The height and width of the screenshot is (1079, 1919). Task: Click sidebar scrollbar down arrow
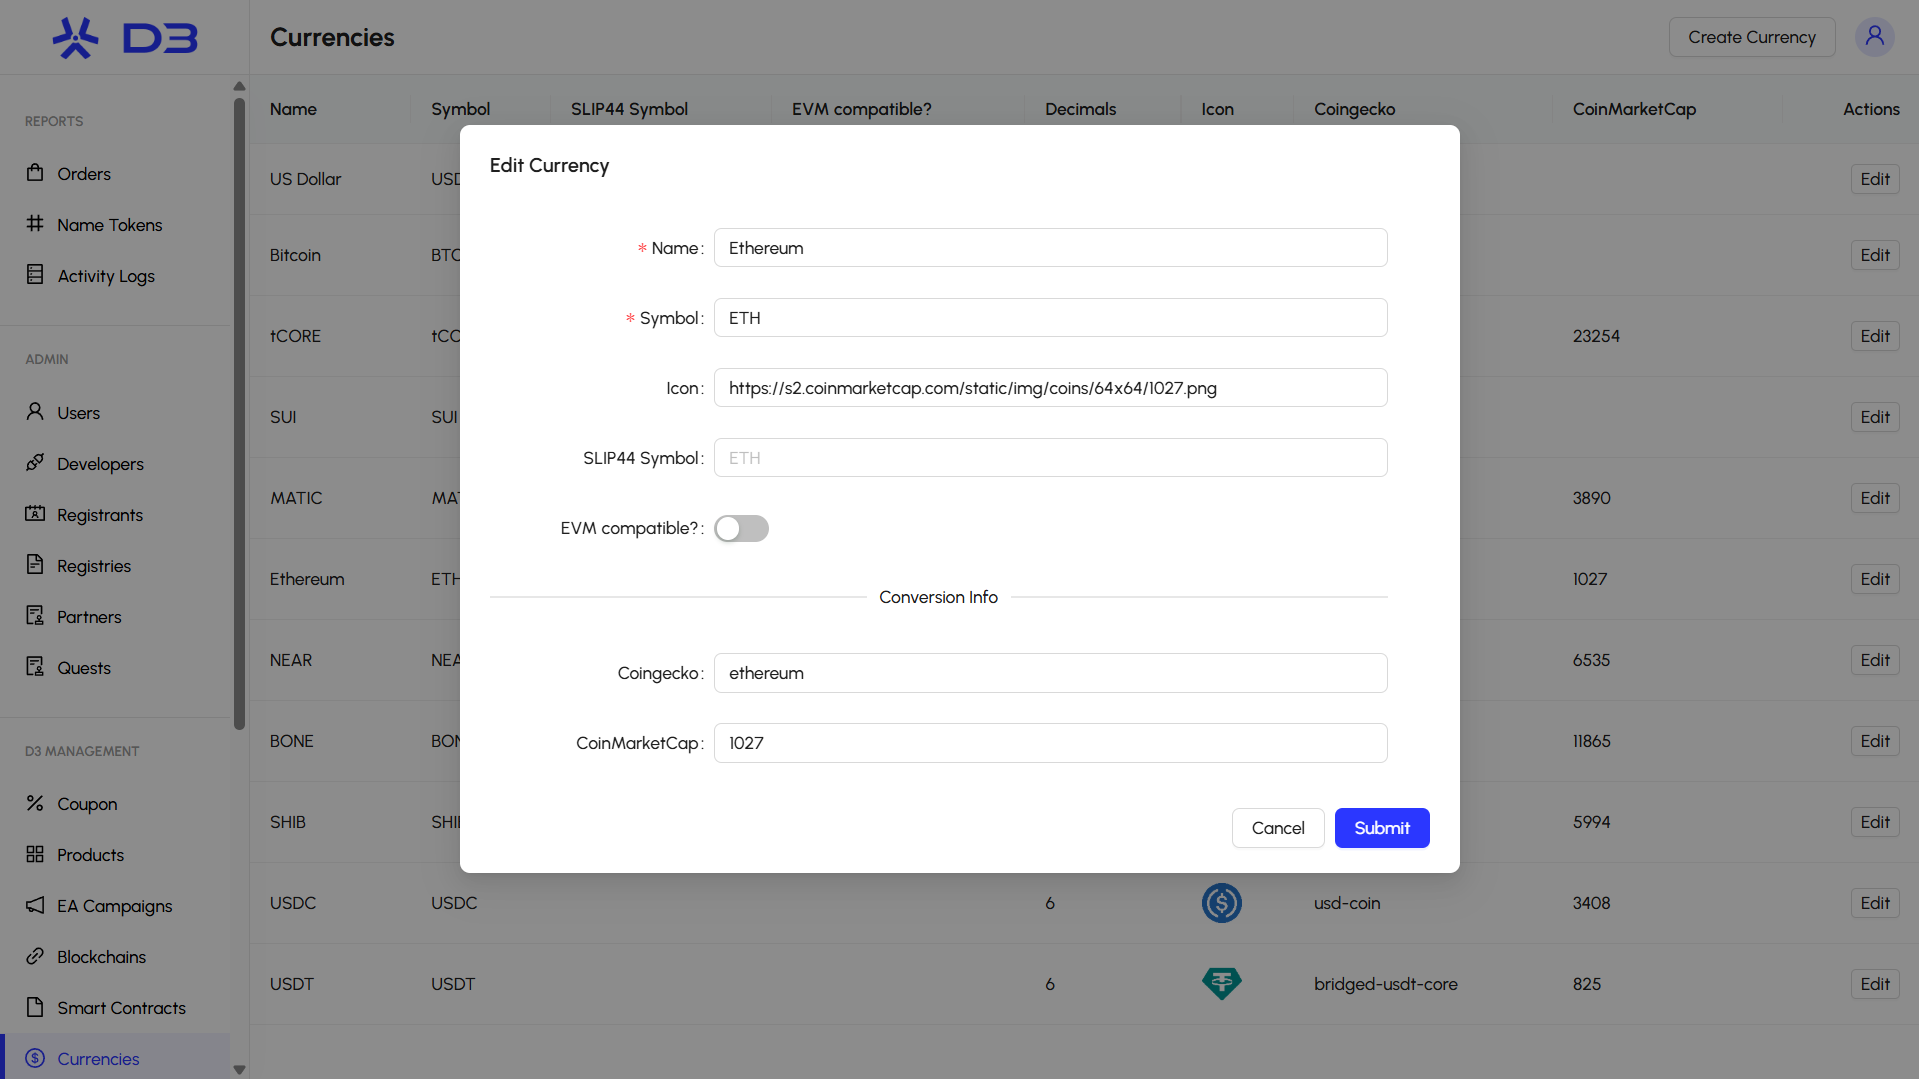click(x=239, y=1069)
